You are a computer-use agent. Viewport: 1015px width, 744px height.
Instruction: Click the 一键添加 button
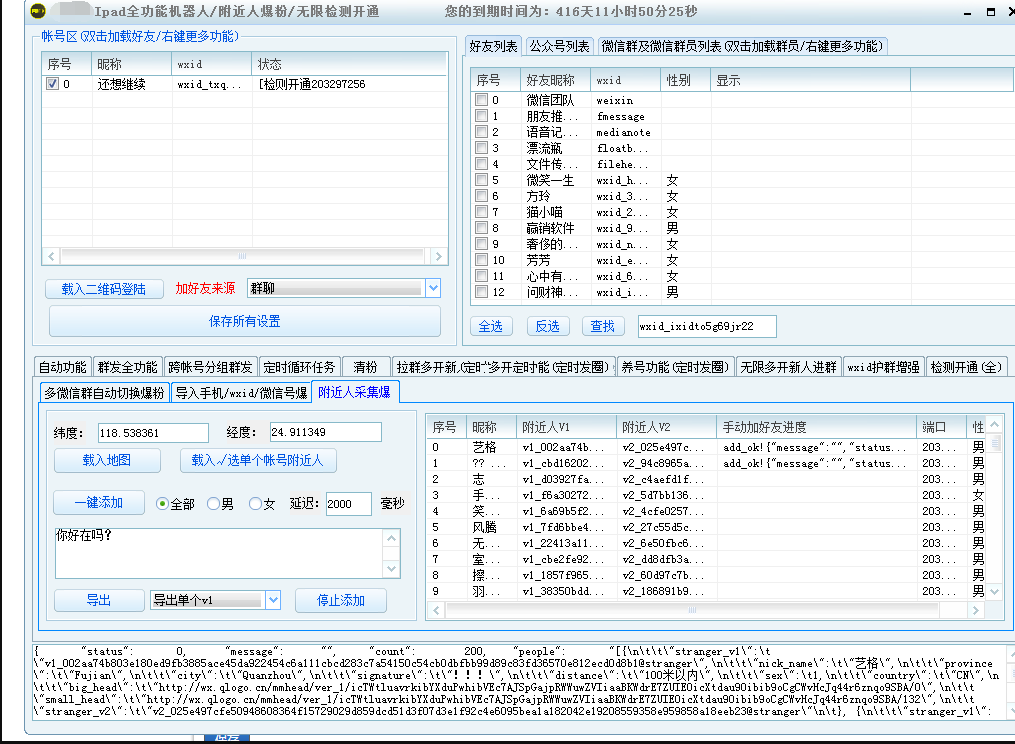[99, 502]
